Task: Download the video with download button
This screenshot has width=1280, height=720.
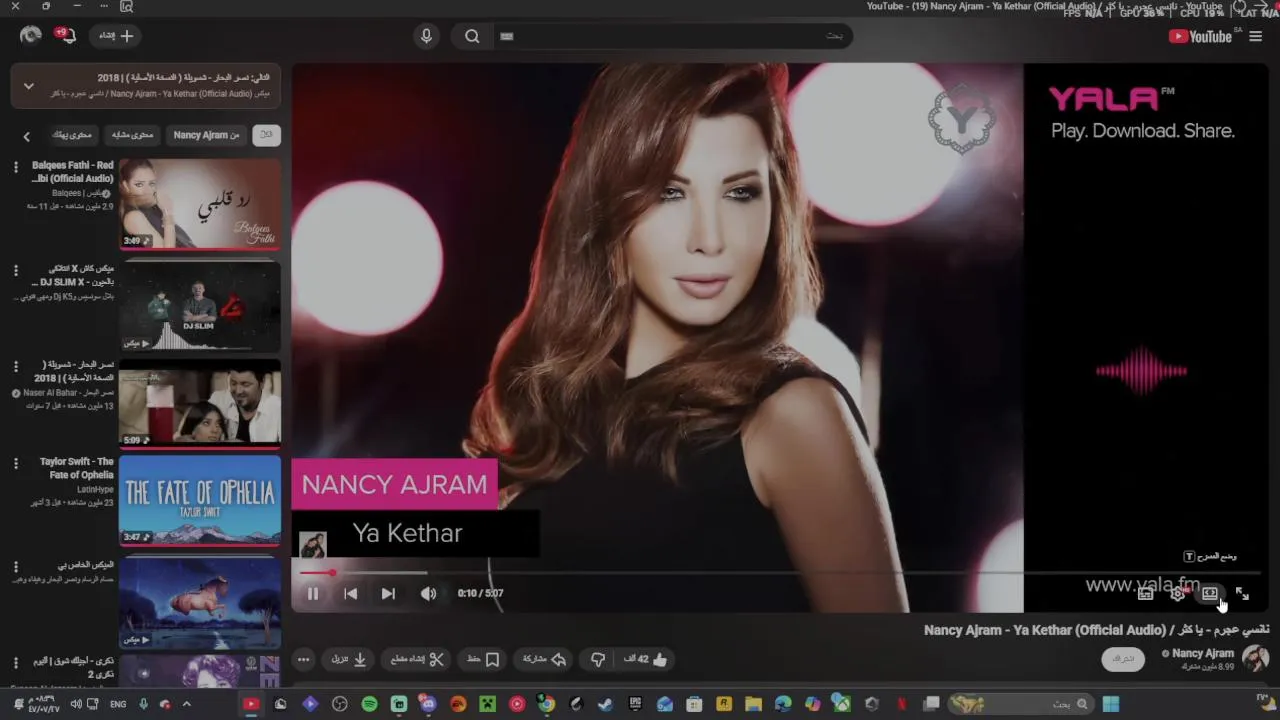Action: [350, 659]
